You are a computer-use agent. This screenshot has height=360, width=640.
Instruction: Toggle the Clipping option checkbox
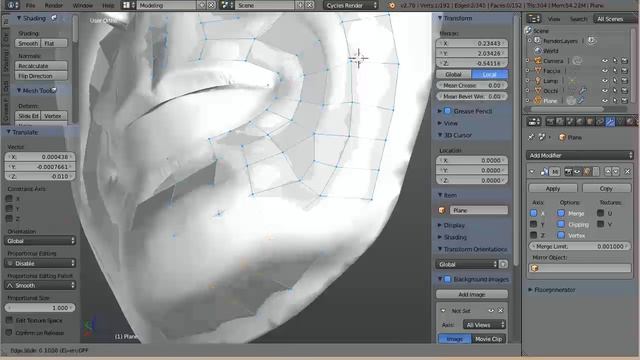coord(561,224)
